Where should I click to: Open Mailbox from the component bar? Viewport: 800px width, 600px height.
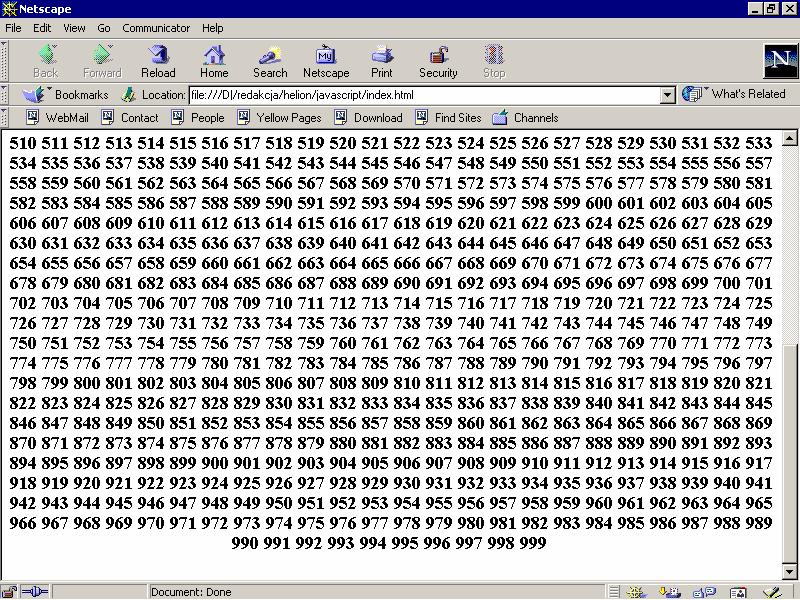(669, 592)
